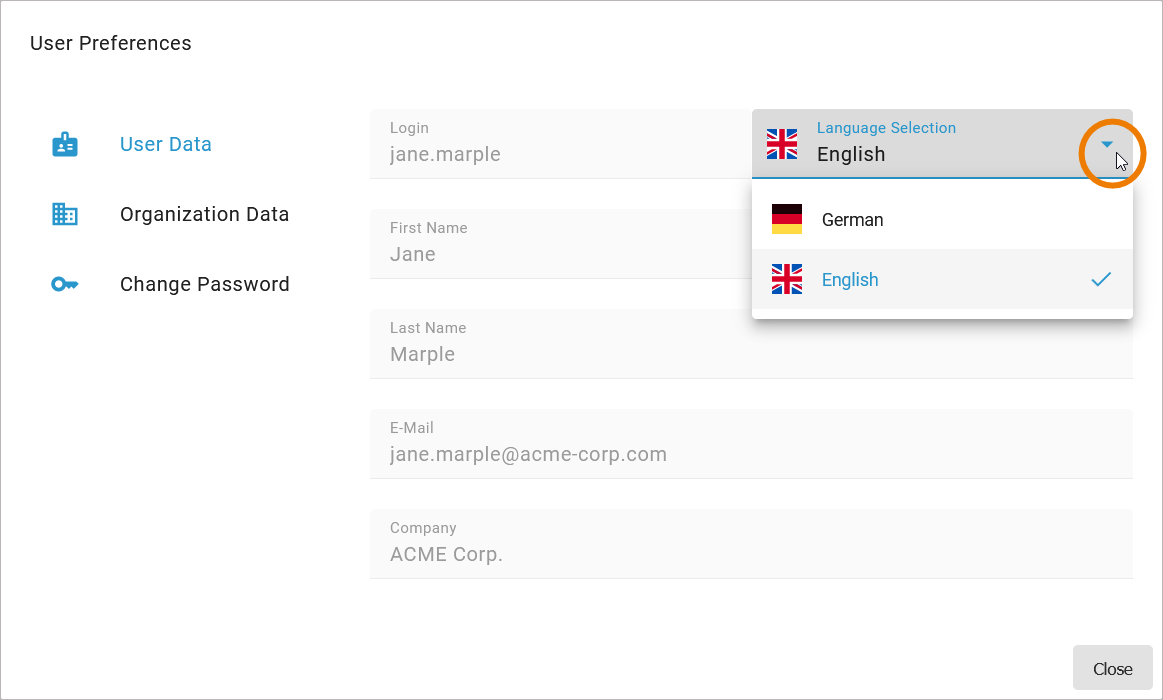1163x700 pixels.
Task: Switch to the Change Password section
Action: click(204, 284)
